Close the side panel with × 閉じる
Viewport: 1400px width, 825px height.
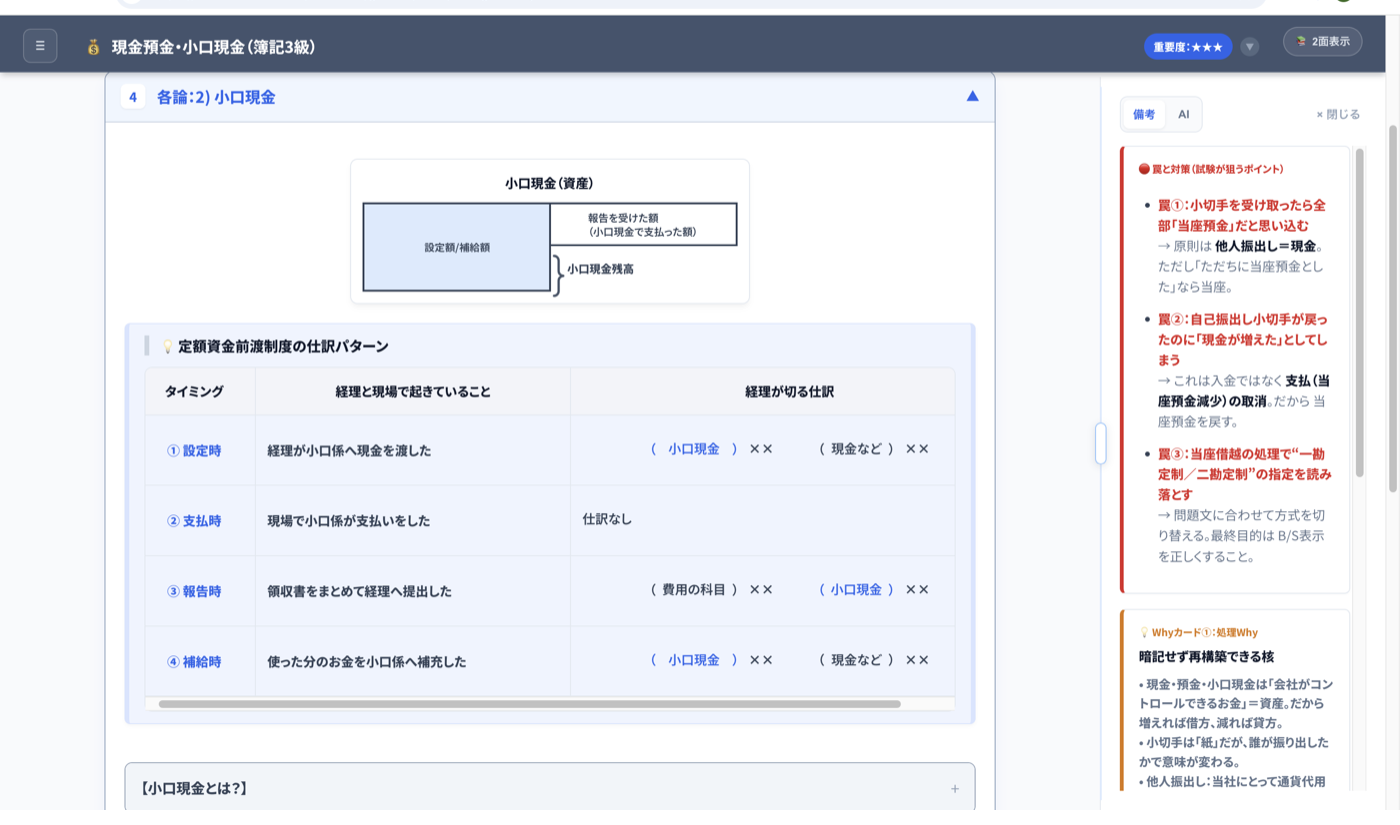click(1338, 114)
